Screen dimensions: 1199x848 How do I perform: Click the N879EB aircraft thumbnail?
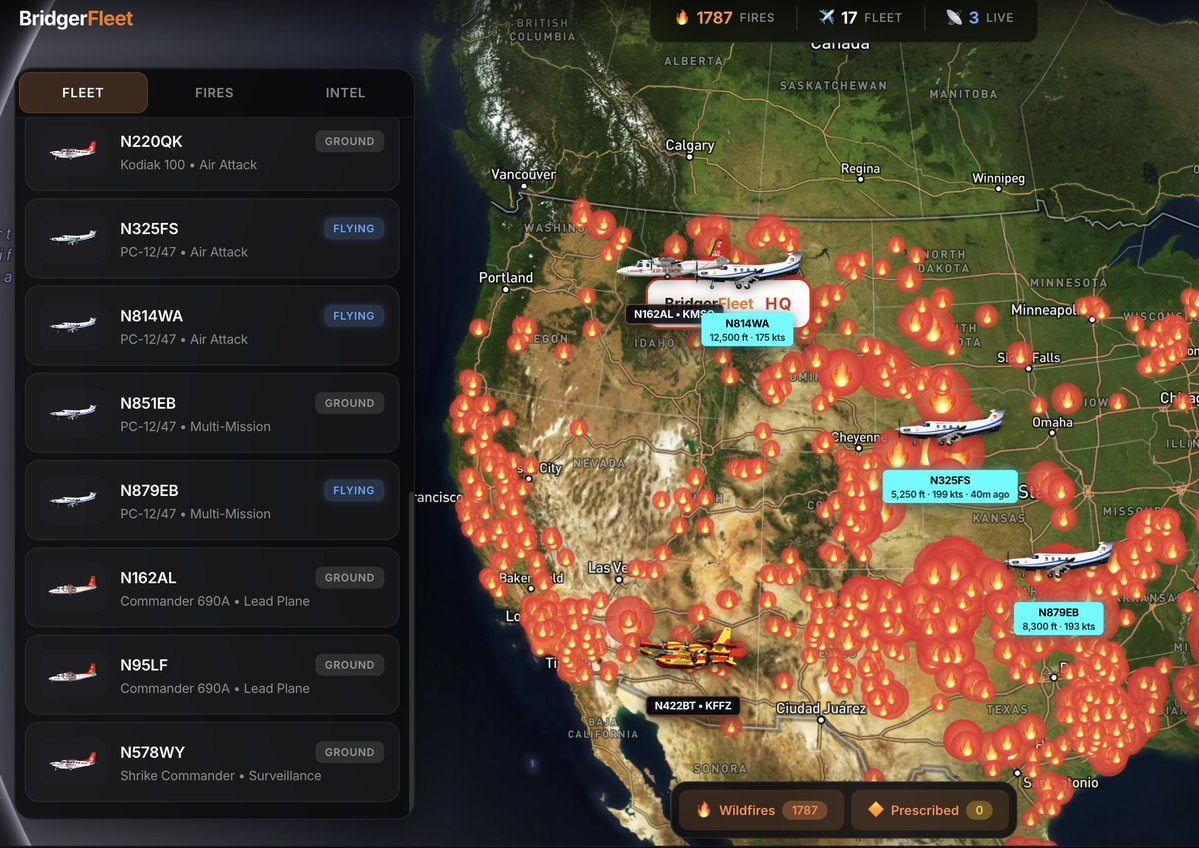[x=73, y=499]
